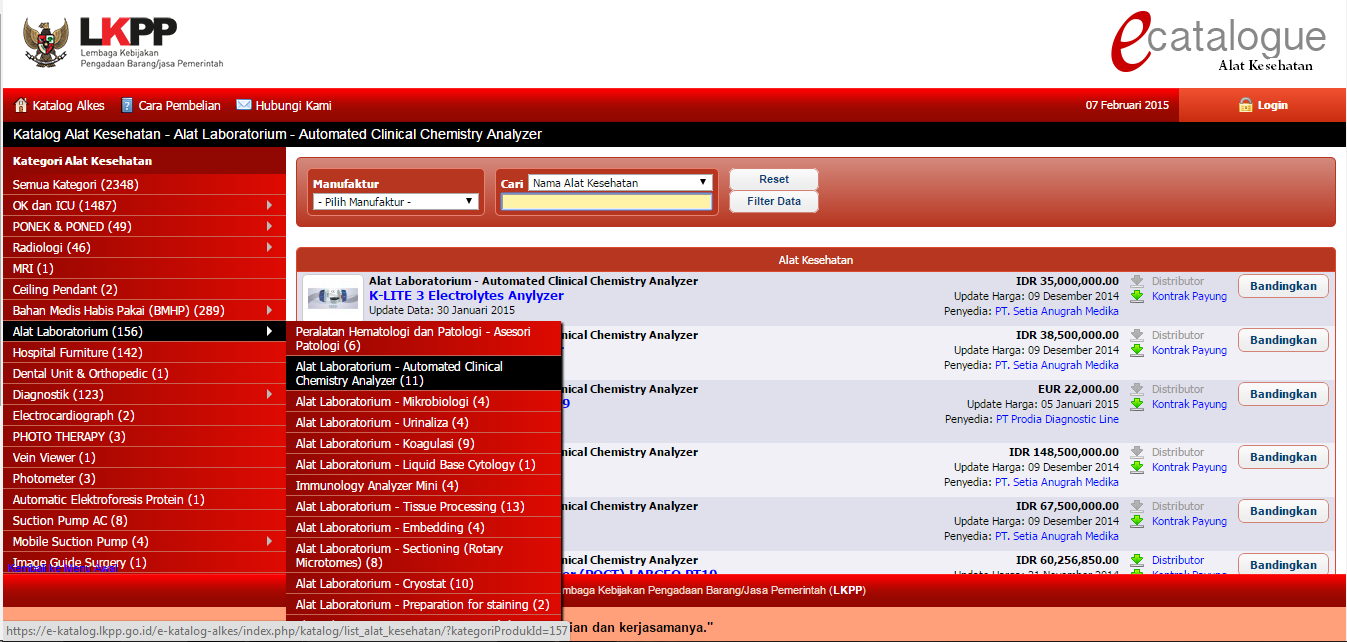1347x642 pixels.
Task: Click green download arrow for IDR 35,000,000 item
Action: pyautogui.click(x=1137, y=296)
